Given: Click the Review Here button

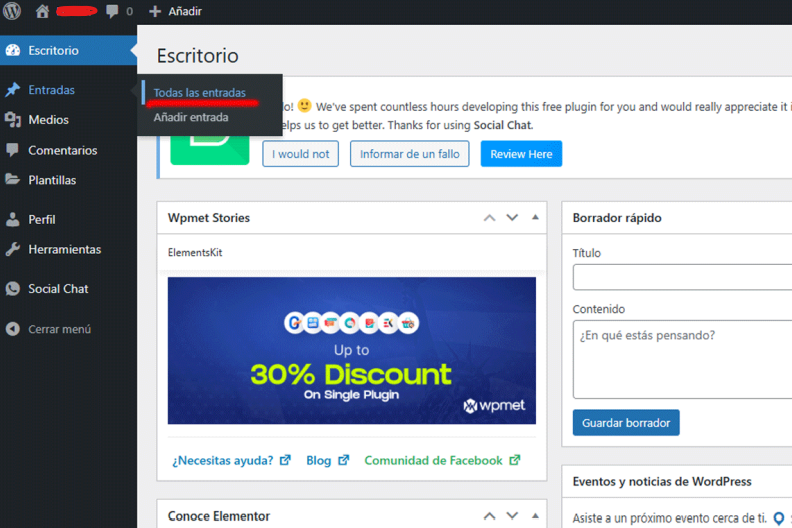Looking at the screenshot, I should [x=521, y=154].
